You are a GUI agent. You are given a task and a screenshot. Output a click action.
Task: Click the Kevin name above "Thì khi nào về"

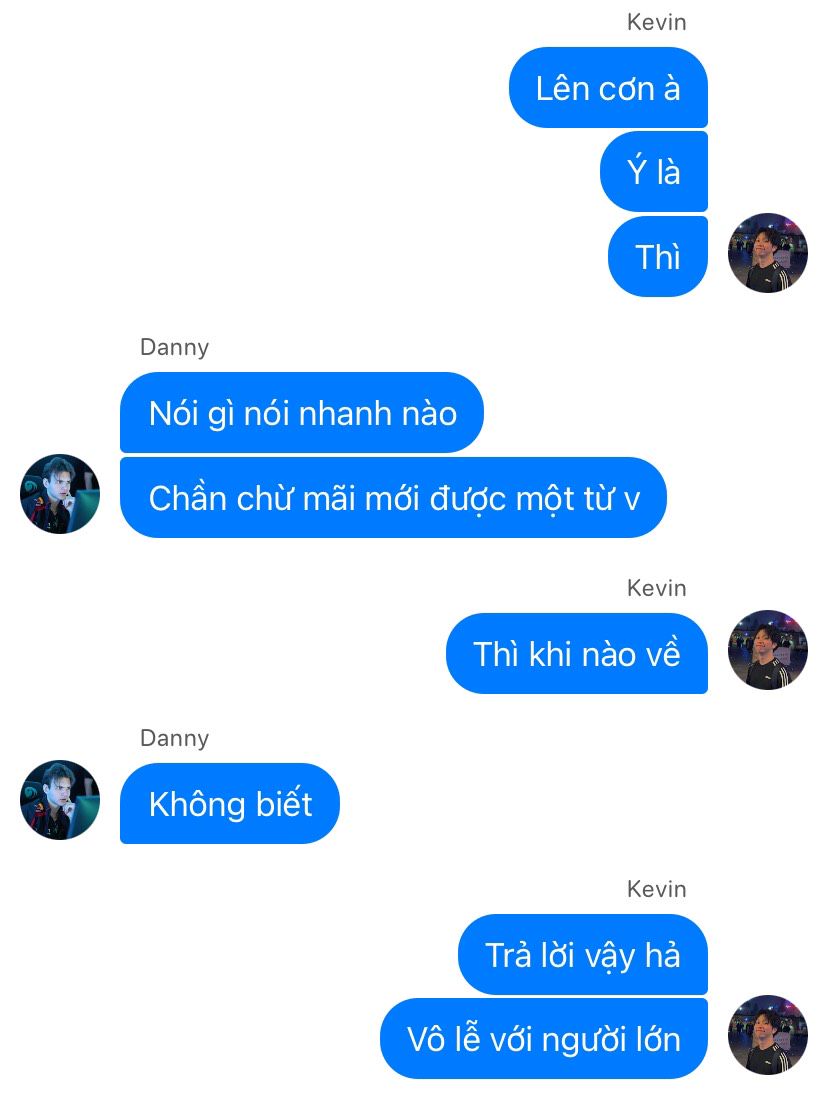[x=656, y=588]
